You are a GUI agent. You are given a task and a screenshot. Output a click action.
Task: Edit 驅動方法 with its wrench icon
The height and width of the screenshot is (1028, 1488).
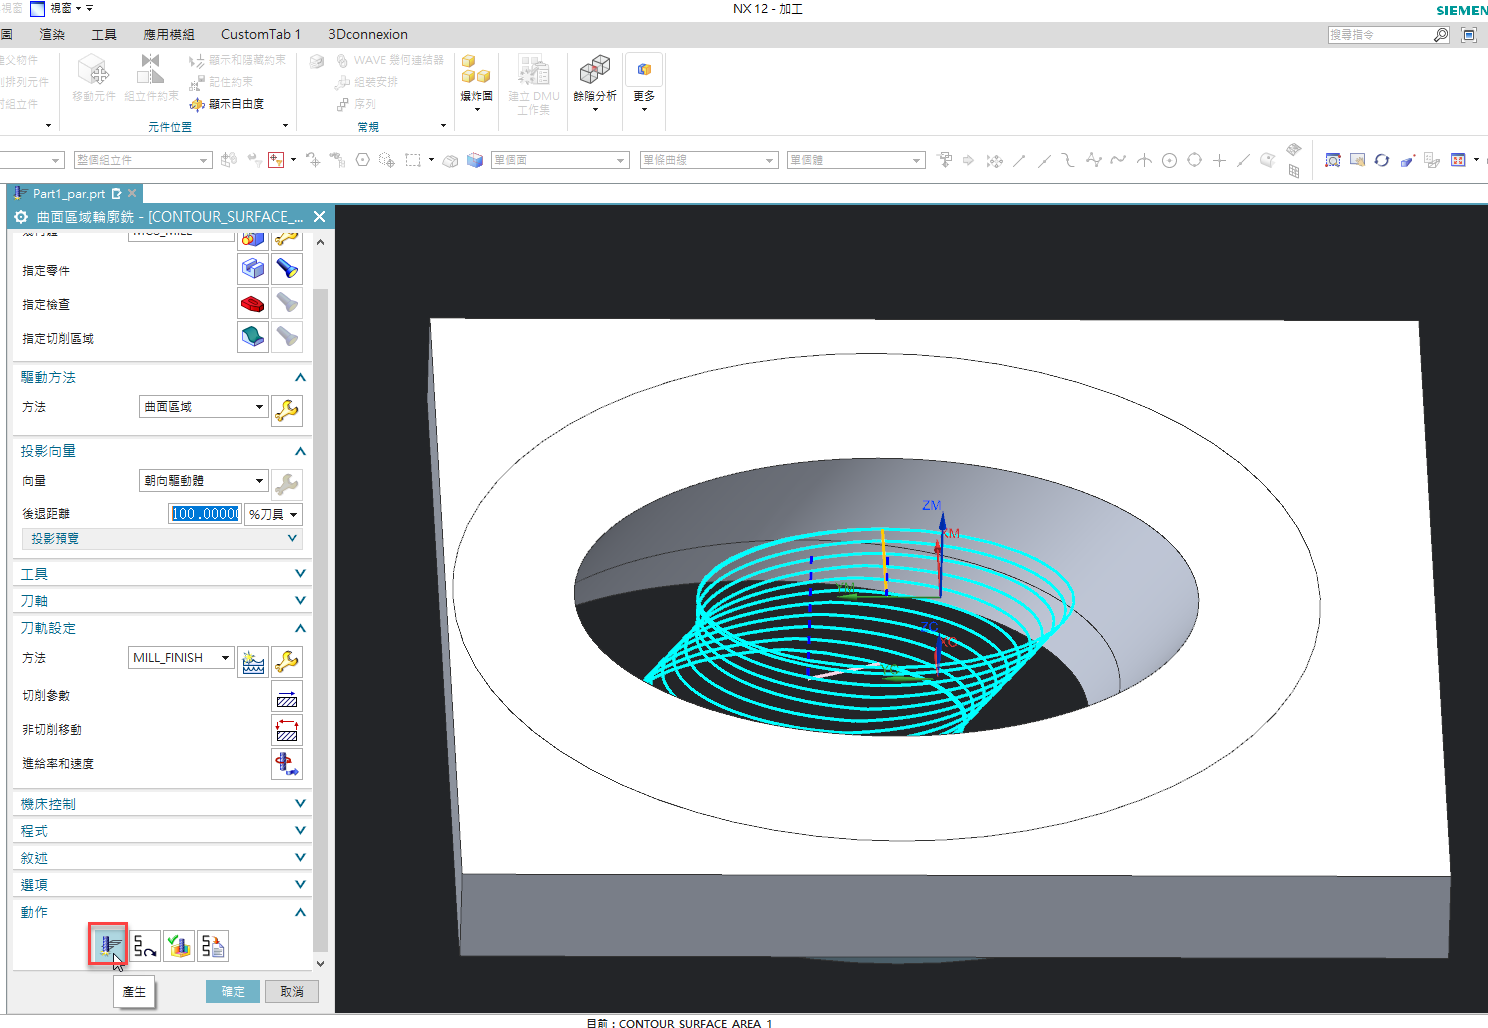point(287,410)
